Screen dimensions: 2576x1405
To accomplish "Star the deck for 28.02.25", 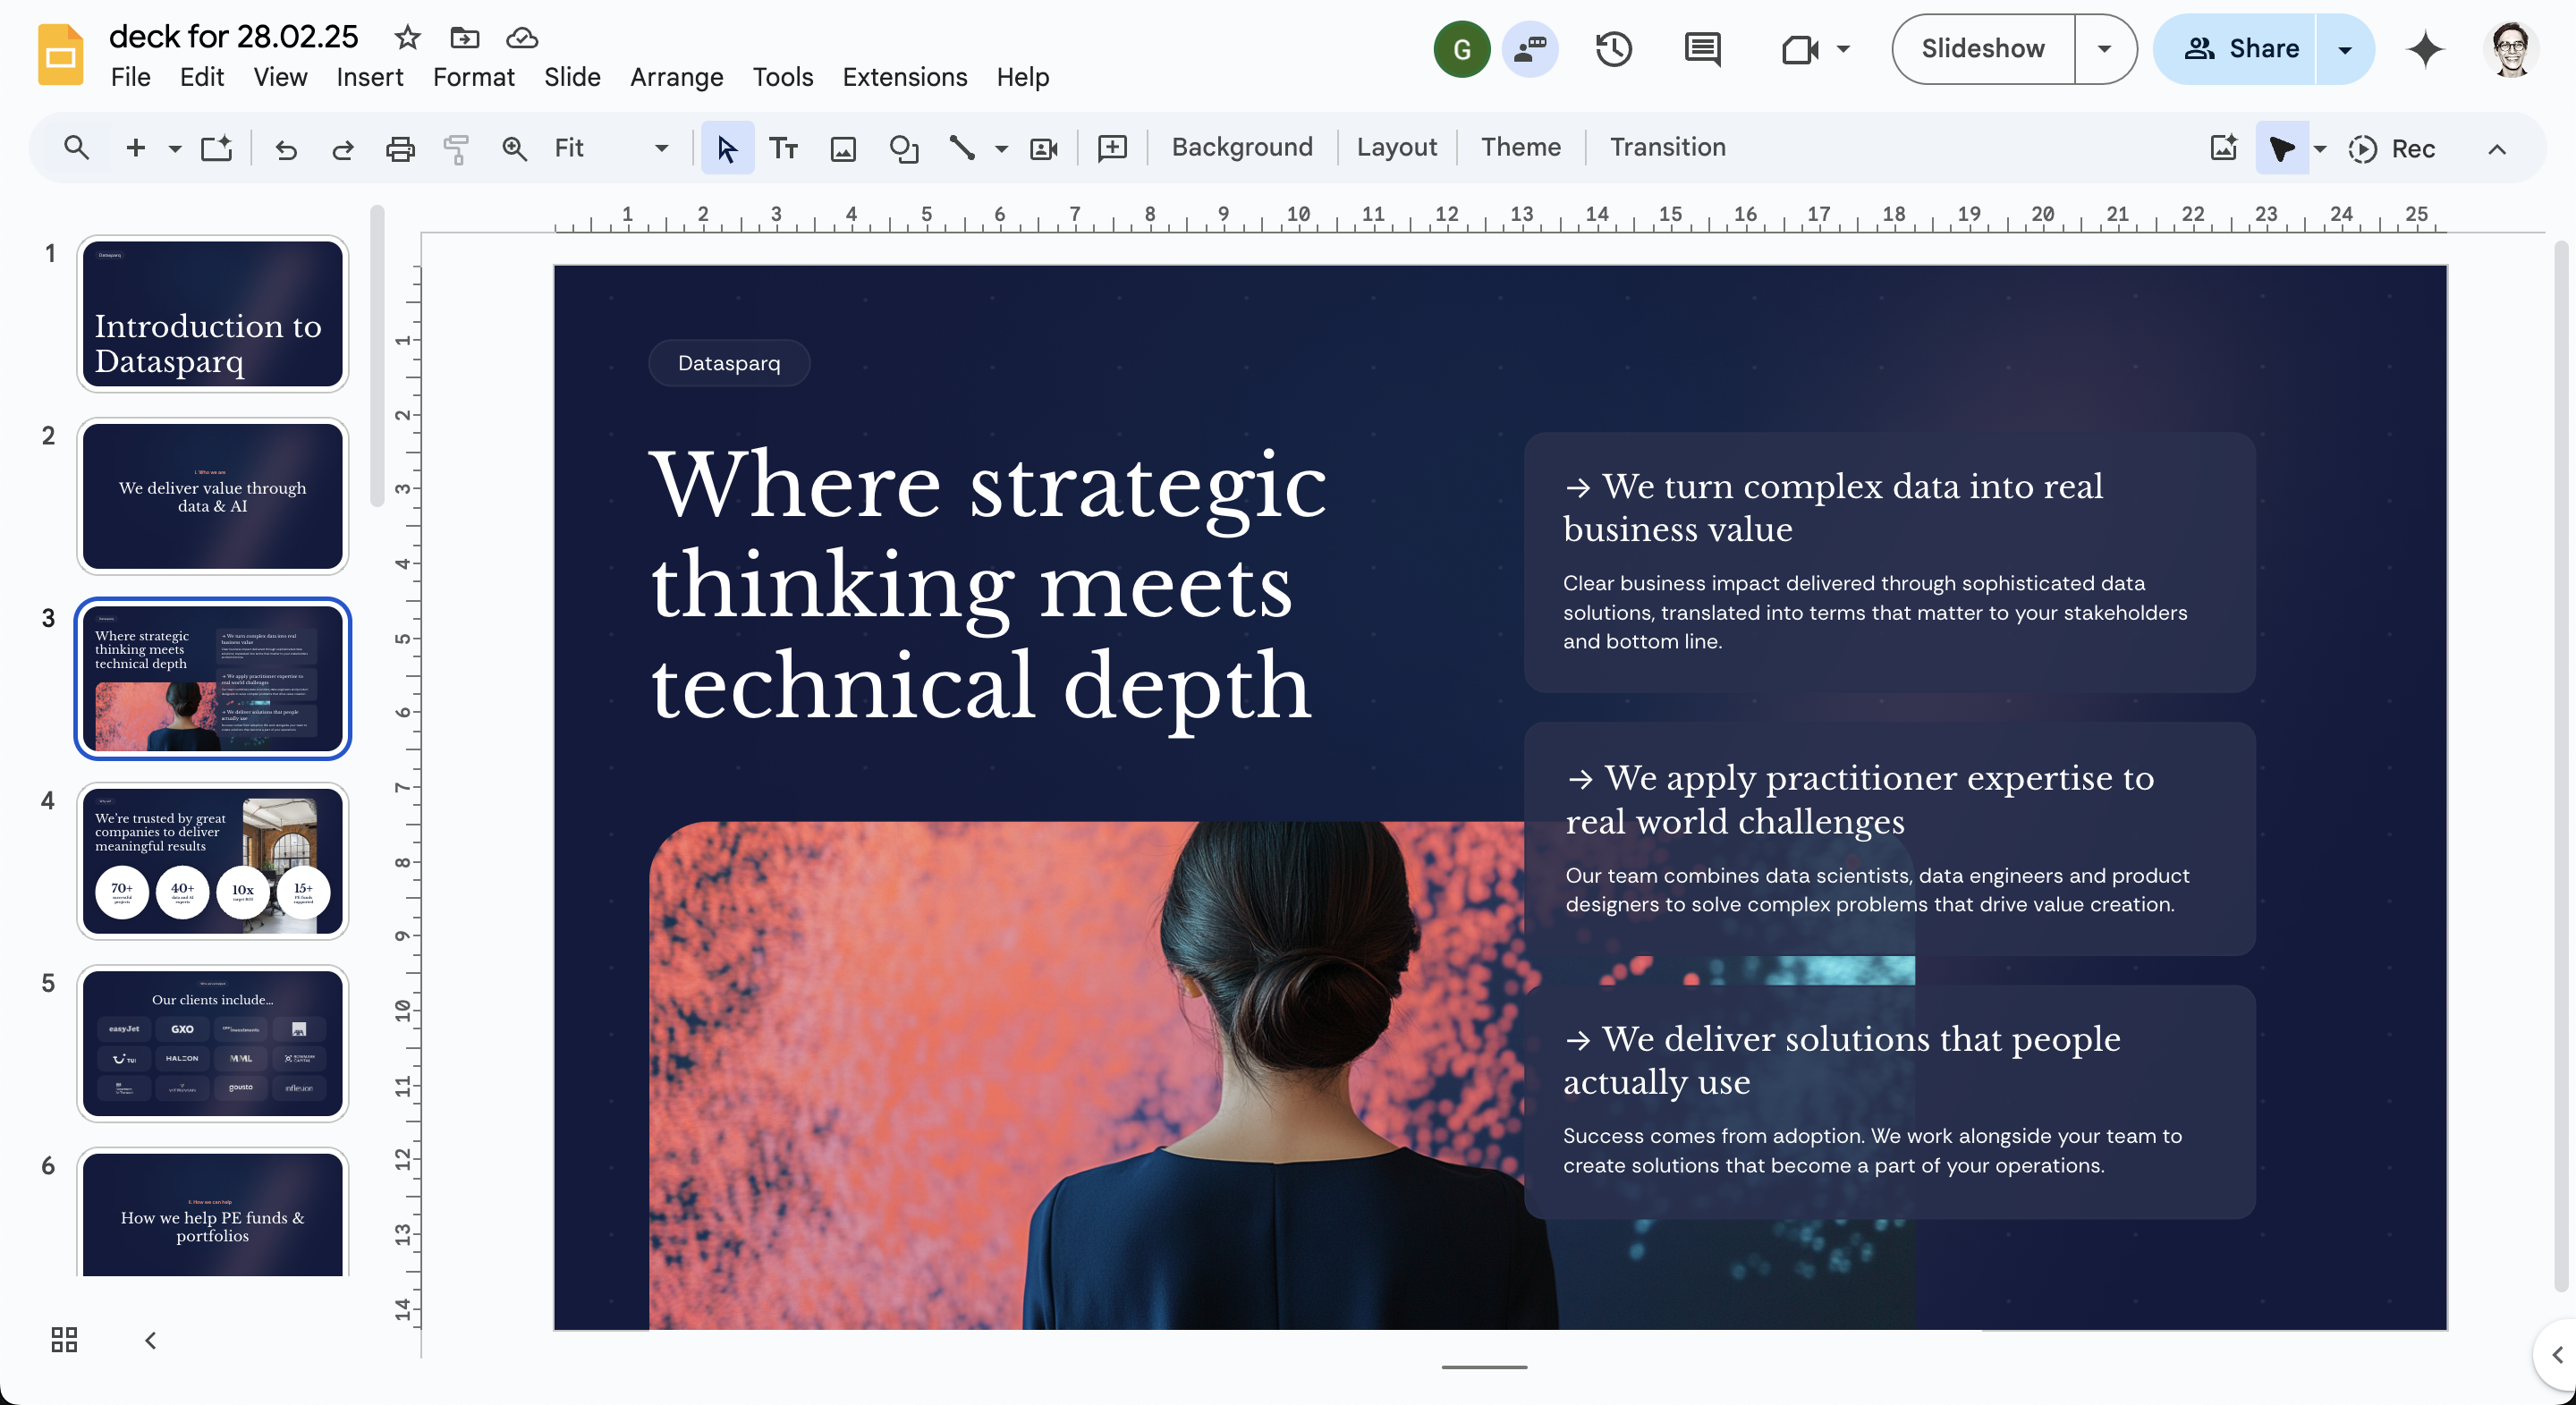I will (x=407, y=38).
